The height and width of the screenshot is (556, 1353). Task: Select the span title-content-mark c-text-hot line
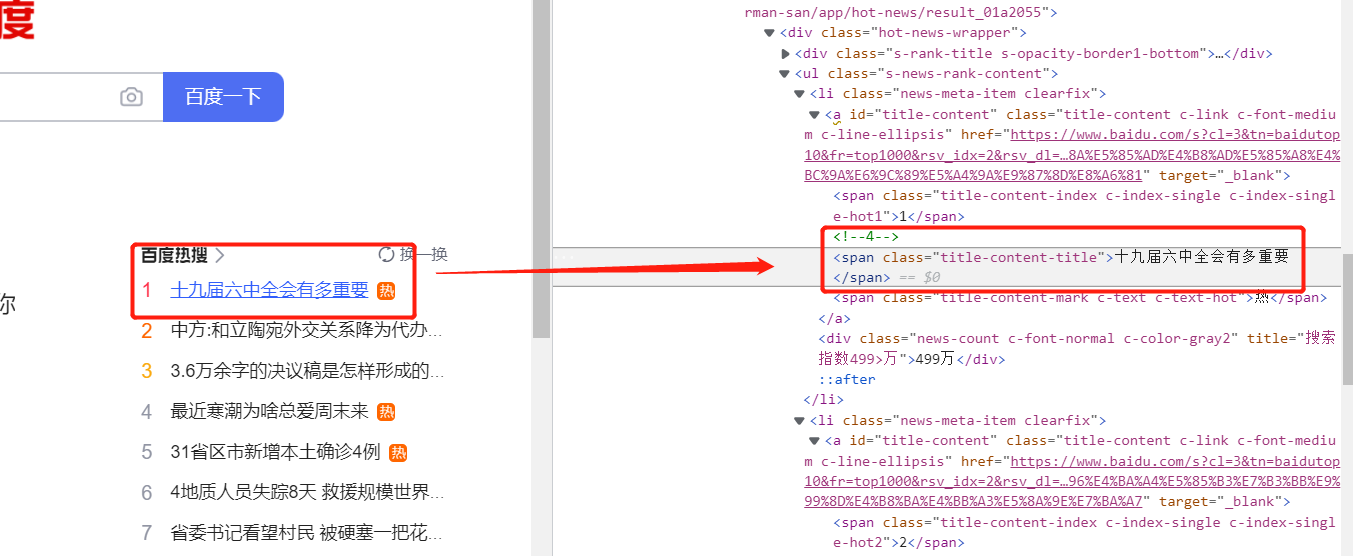point(1080,297)
